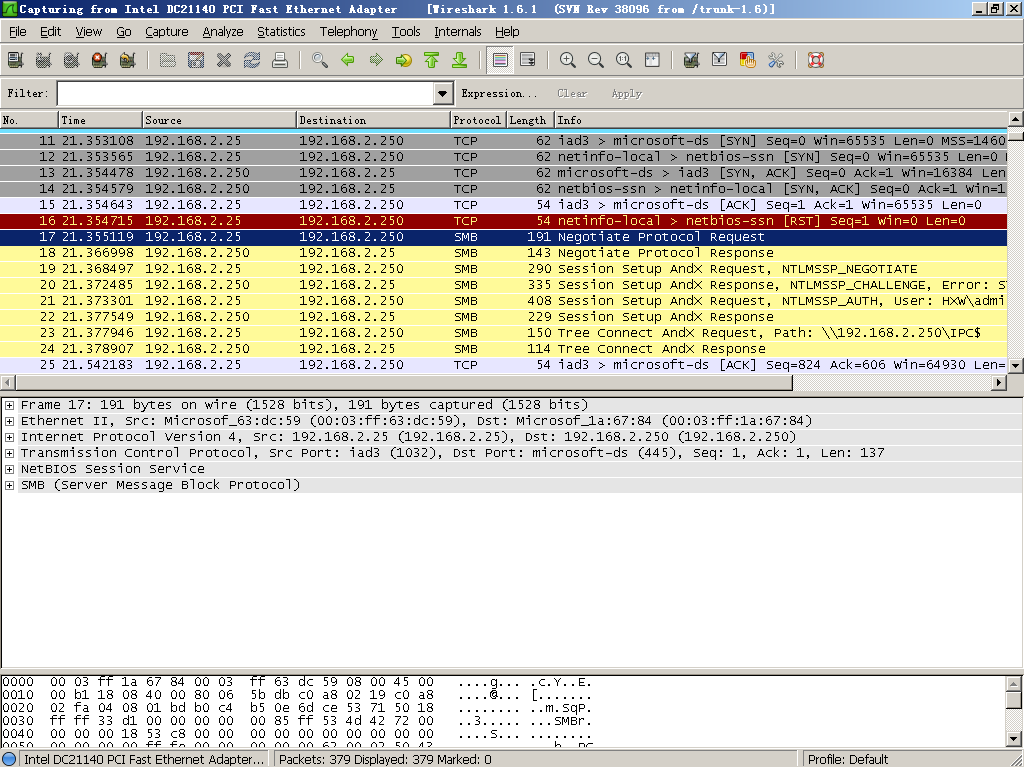Expand the Frame 17 tree node
The height and width of the screenshot is (768, 1024).
tap(9, 405)
